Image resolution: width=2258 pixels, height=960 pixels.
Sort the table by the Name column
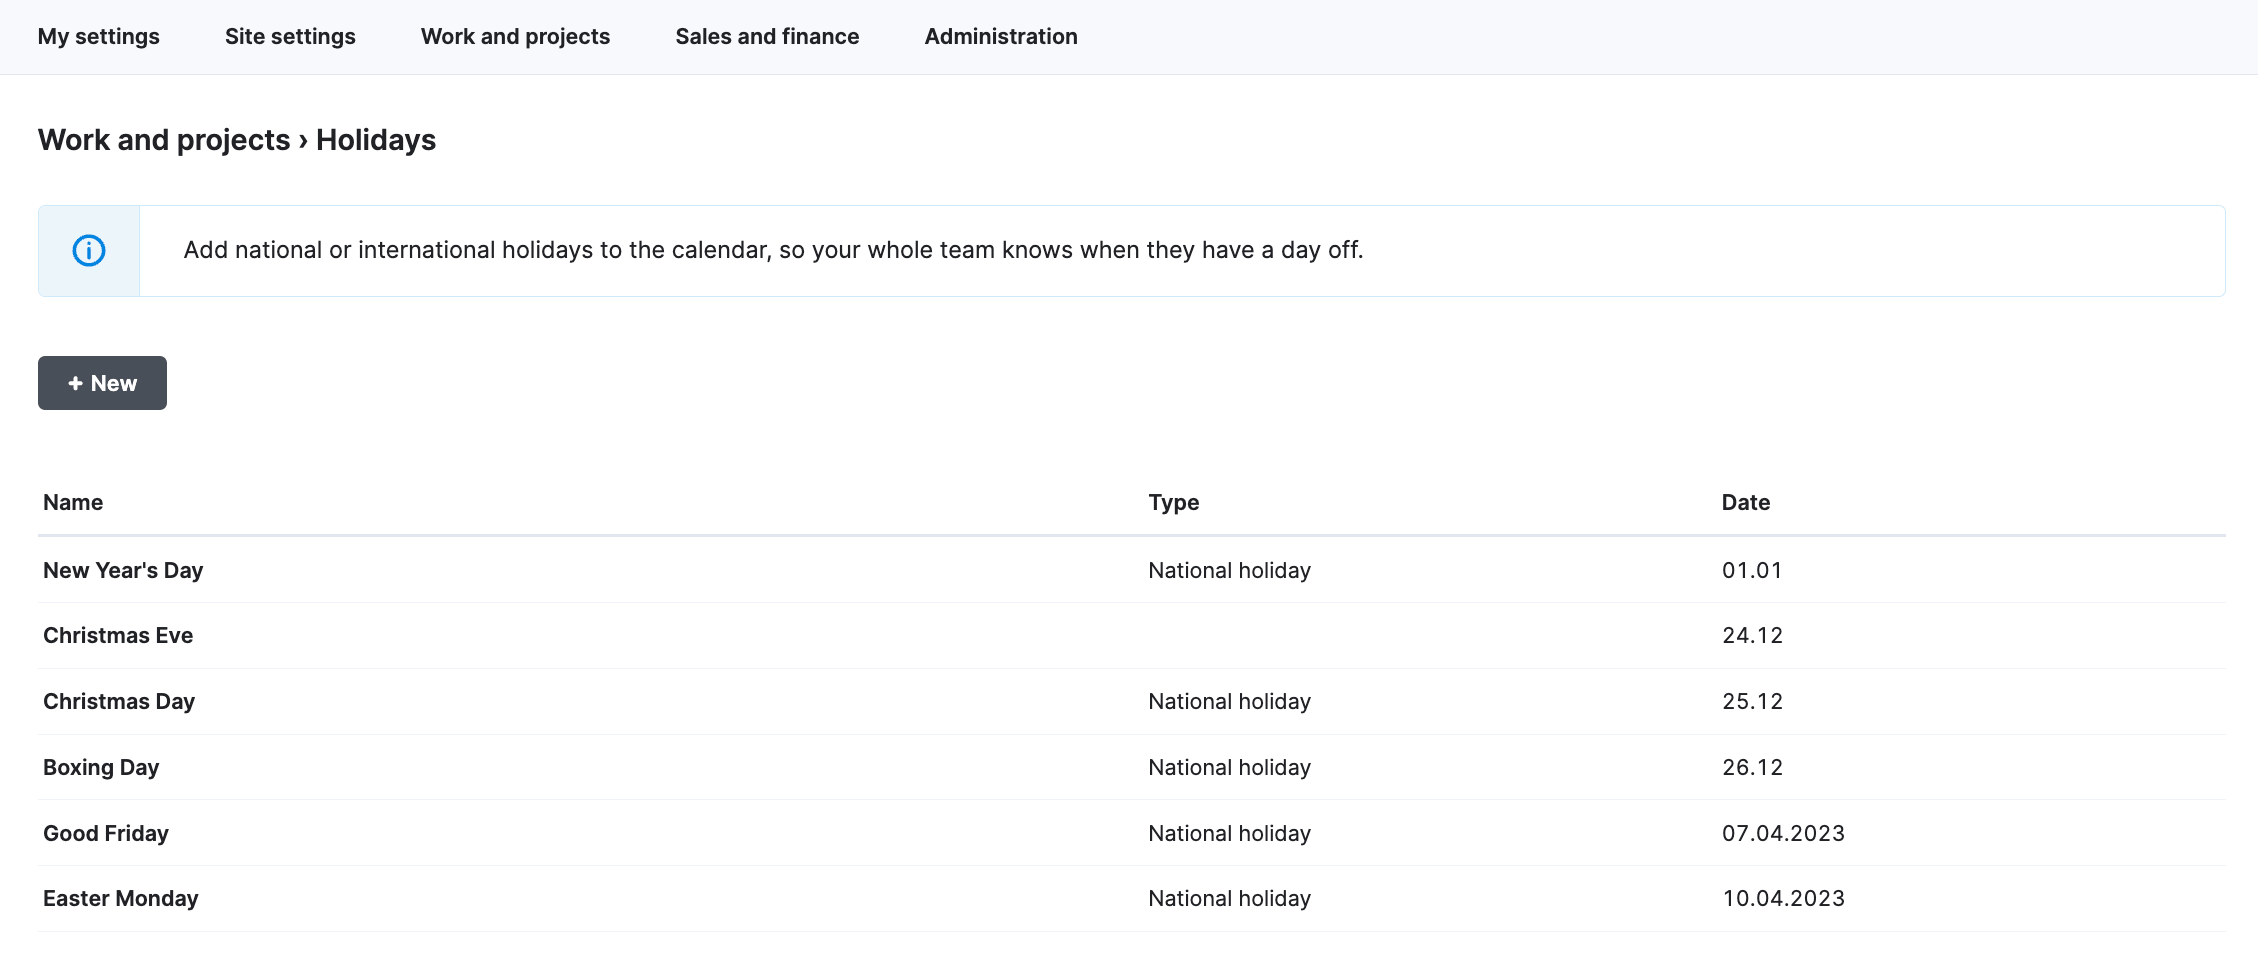(x=72, y=502)
